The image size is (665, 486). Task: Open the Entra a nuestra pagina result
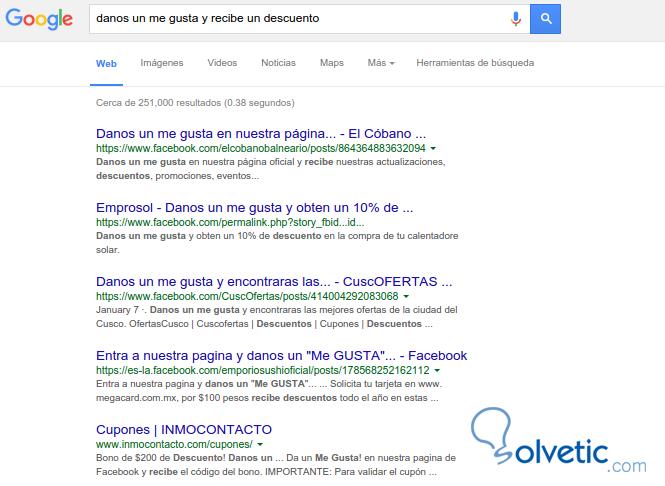pos(281,355)
